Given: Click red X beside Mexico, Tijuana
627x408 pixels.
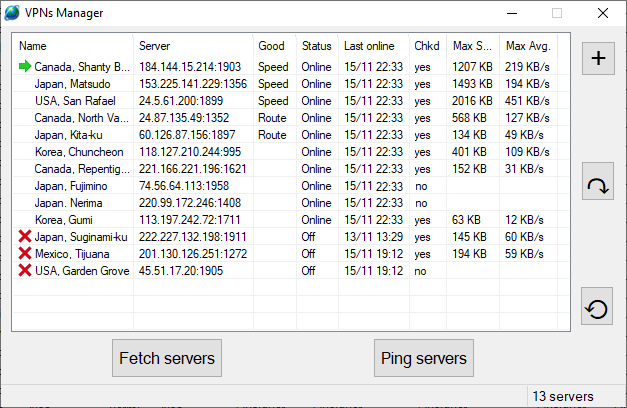Looking at the screenshot, I should click(25, 254).
